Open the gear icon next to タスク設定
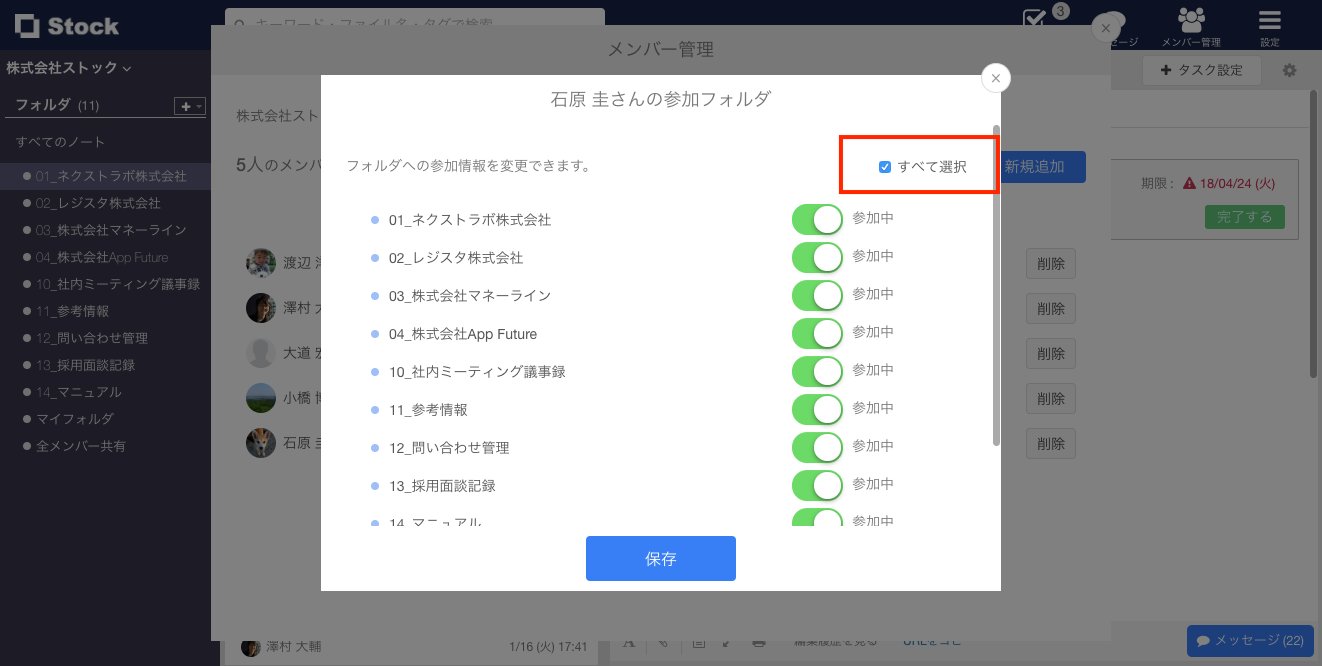The height and width of the screenshot is (666, 1322). pos(1289,70)
